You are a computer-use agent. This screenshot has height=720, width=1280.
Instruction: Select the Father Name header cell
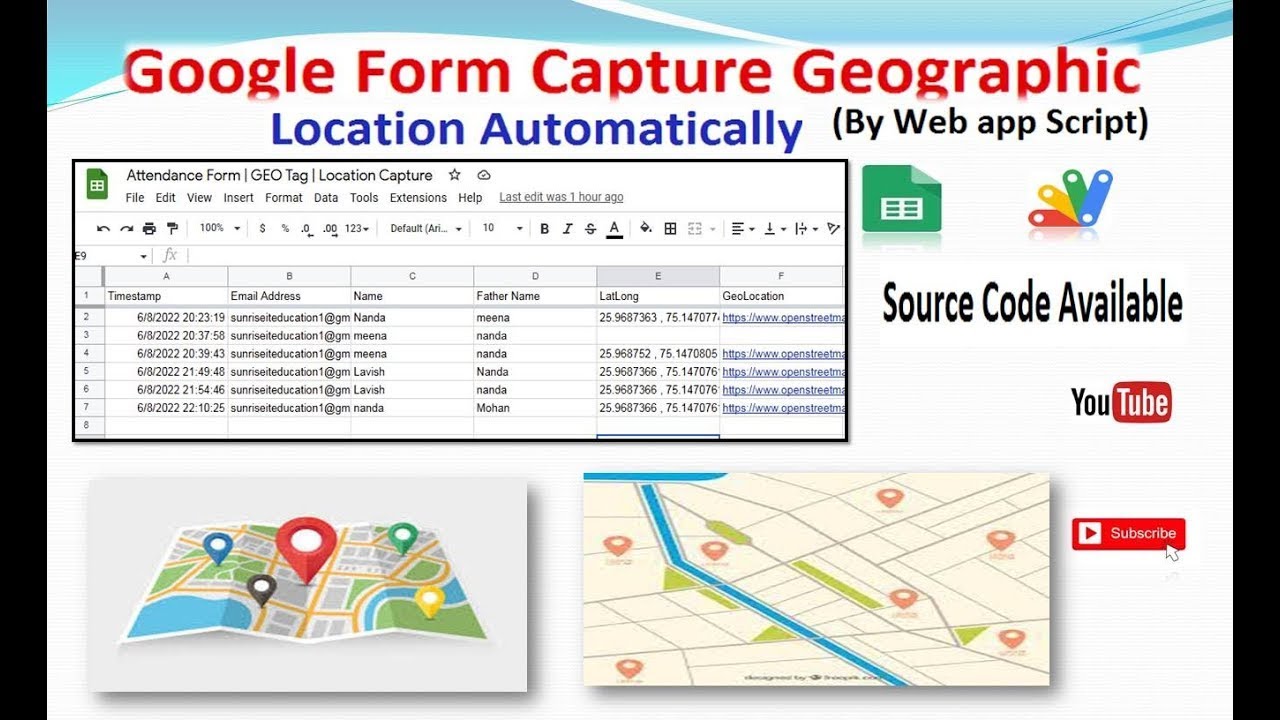click(535, 296)
